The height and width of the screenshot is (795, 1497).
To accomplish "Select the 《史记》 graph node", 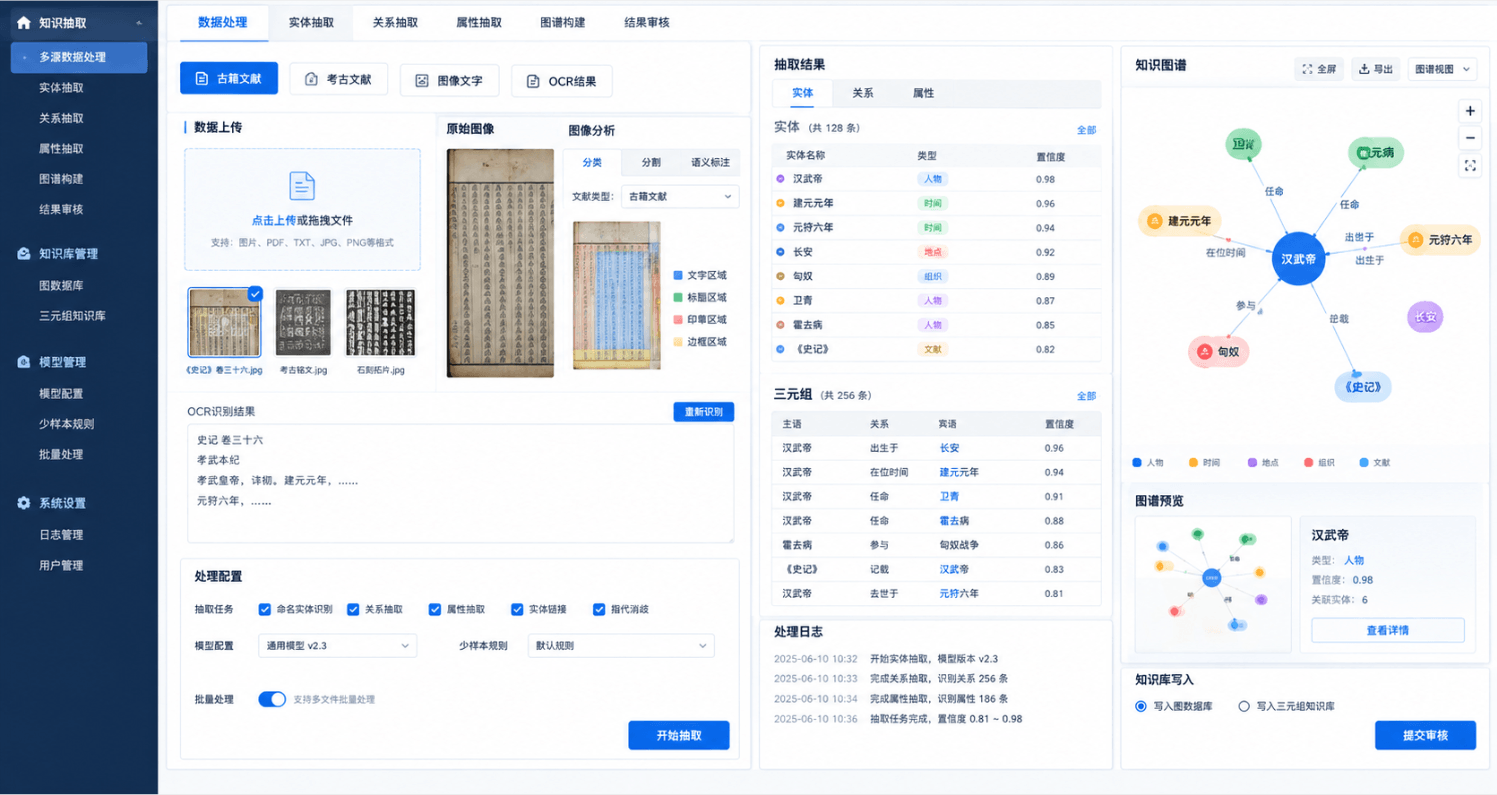I will pyautogui.click(x=1363, y=386).
